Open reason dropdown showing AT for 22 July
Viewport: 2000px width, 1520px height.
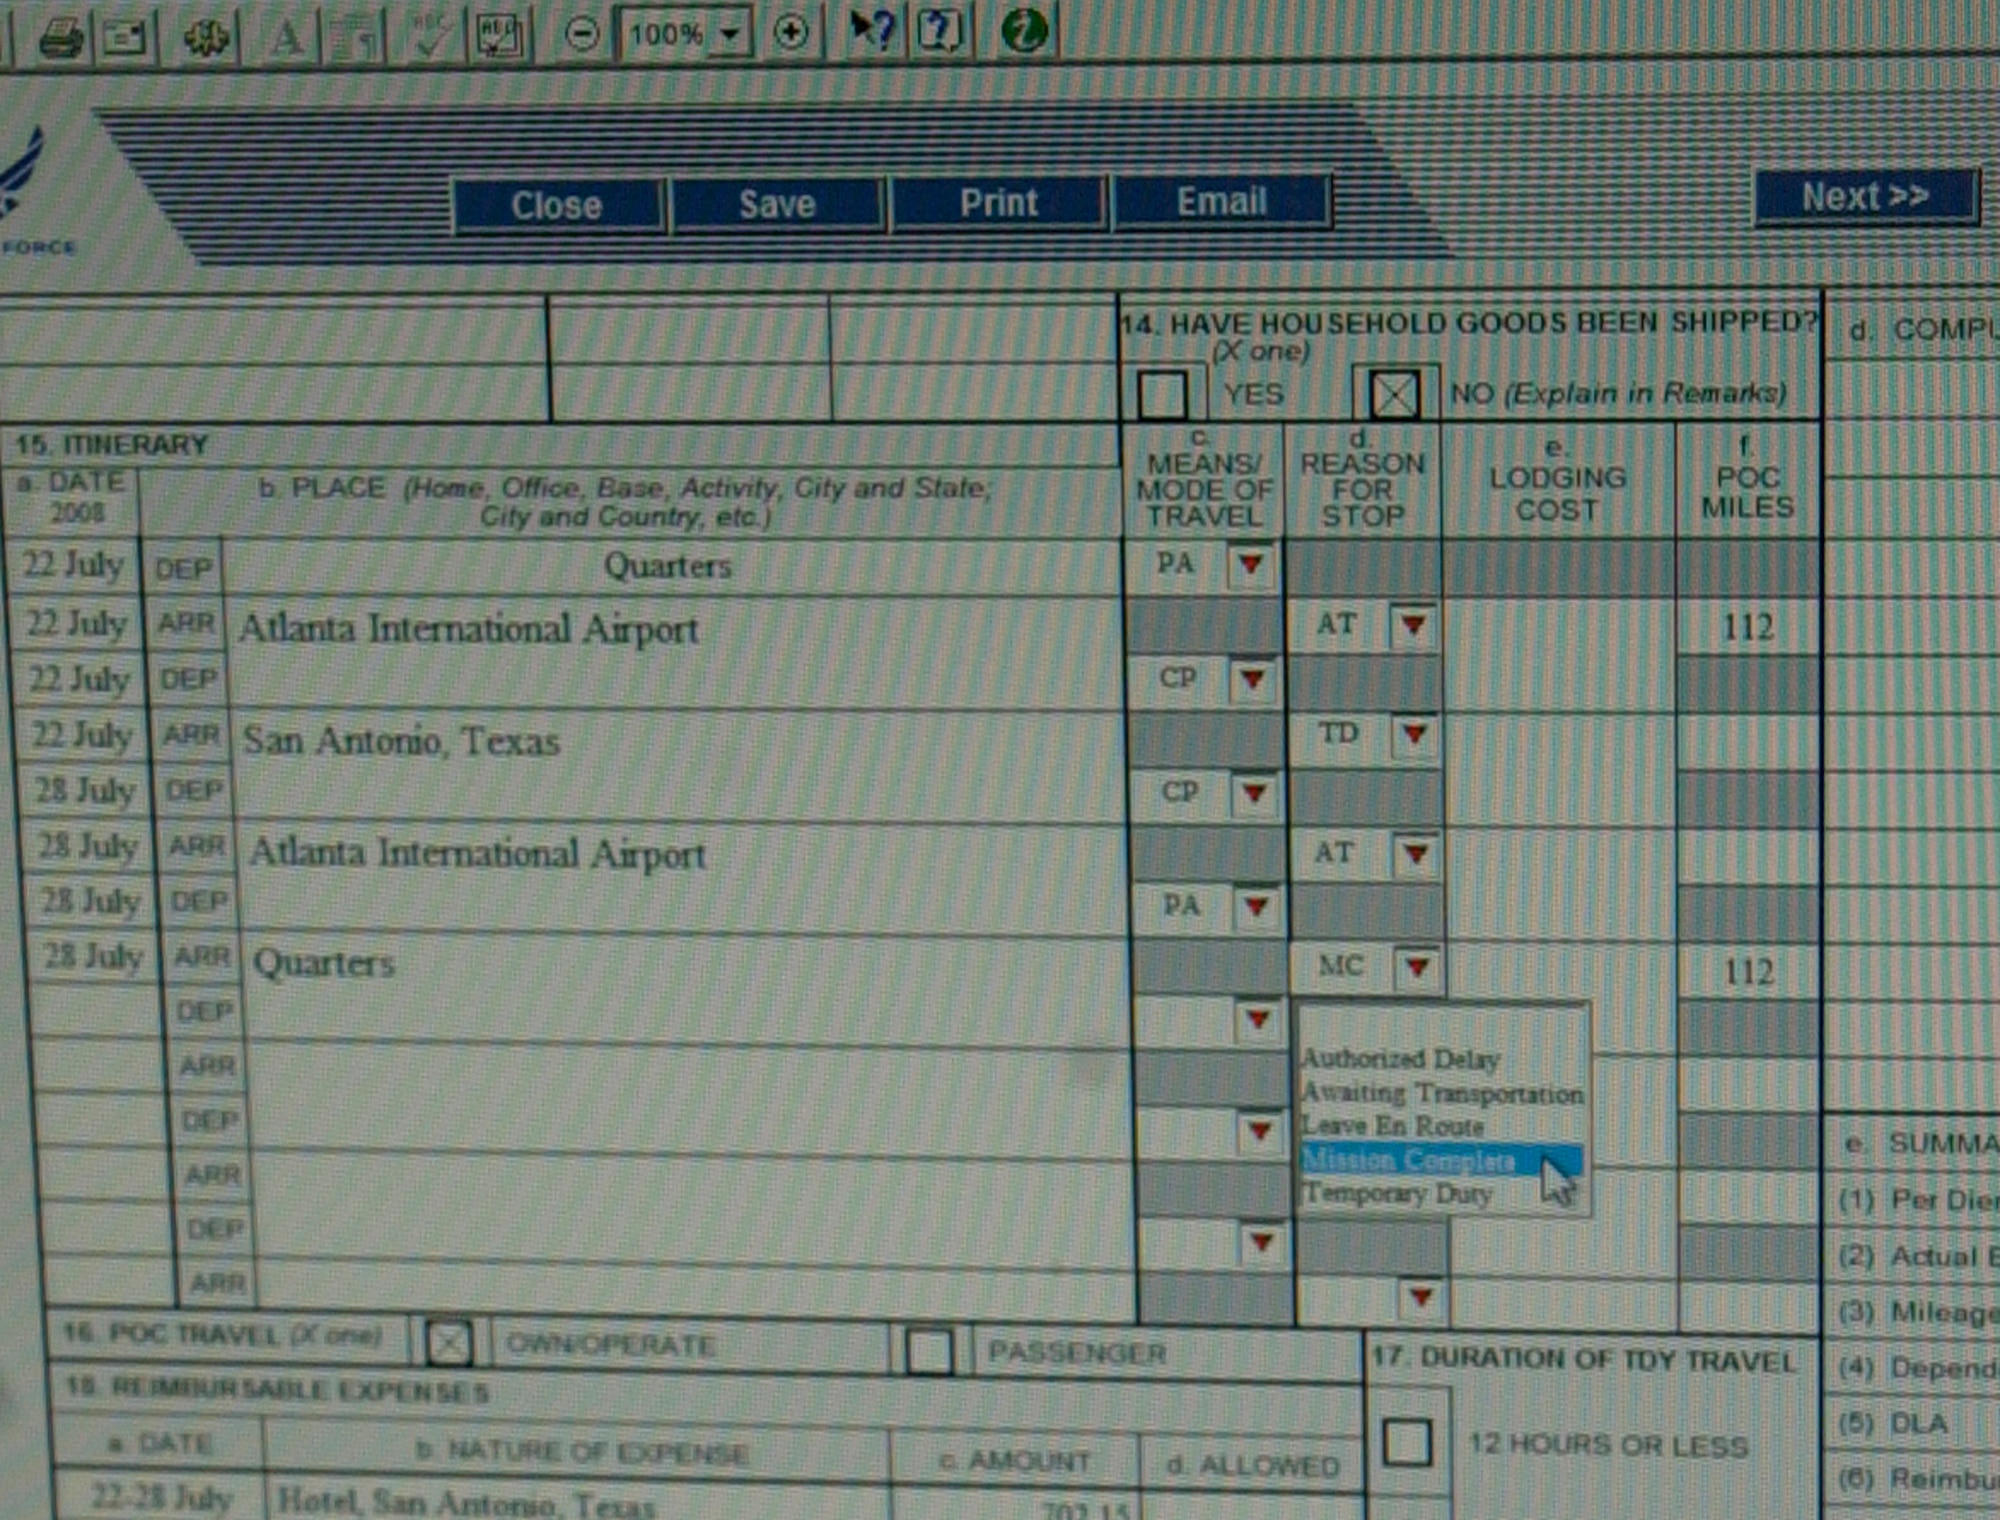(1412, 625)
